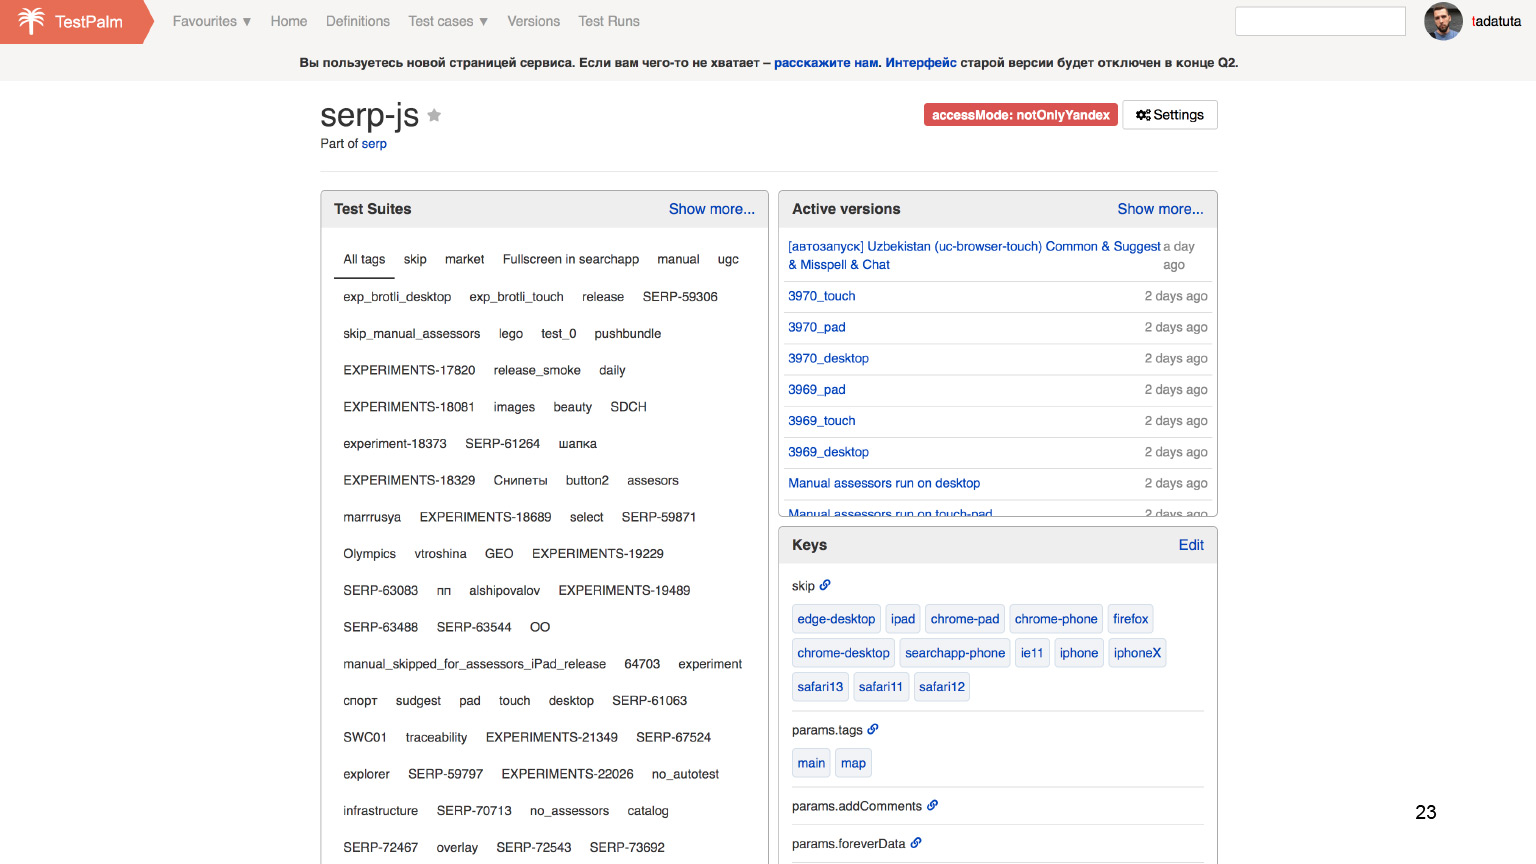Image resolution: width=1536 pixels, height=864 pixels.
Task: Select the chrome-desktop skip key
Action: coord(843,653)
